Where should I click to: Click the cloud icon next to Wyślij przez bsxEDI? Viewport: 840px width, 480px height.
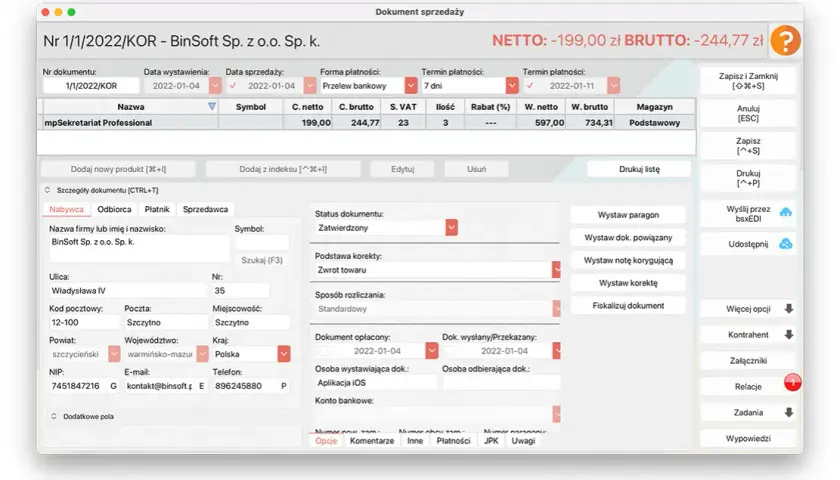pos(785,213)
